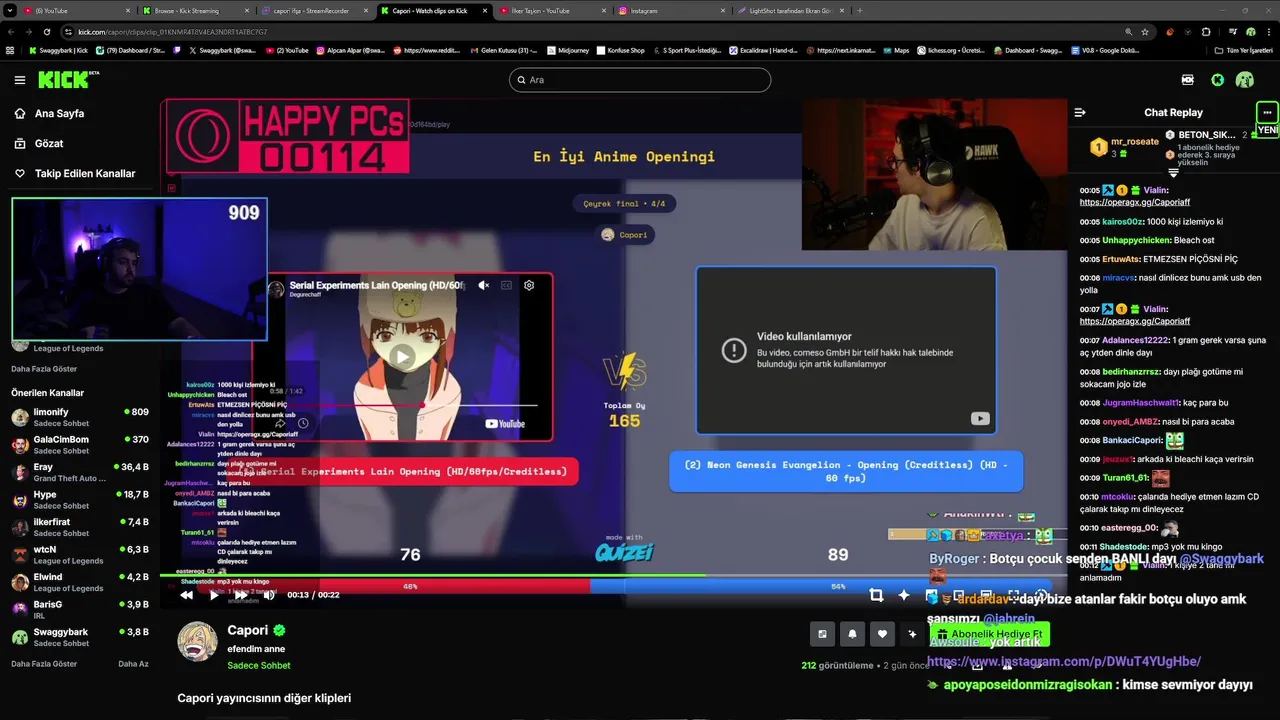Switch to the LightShot tab
The width and height of the screenshot is (1280, 720).
pyautogui.click(x=790, y=10)
